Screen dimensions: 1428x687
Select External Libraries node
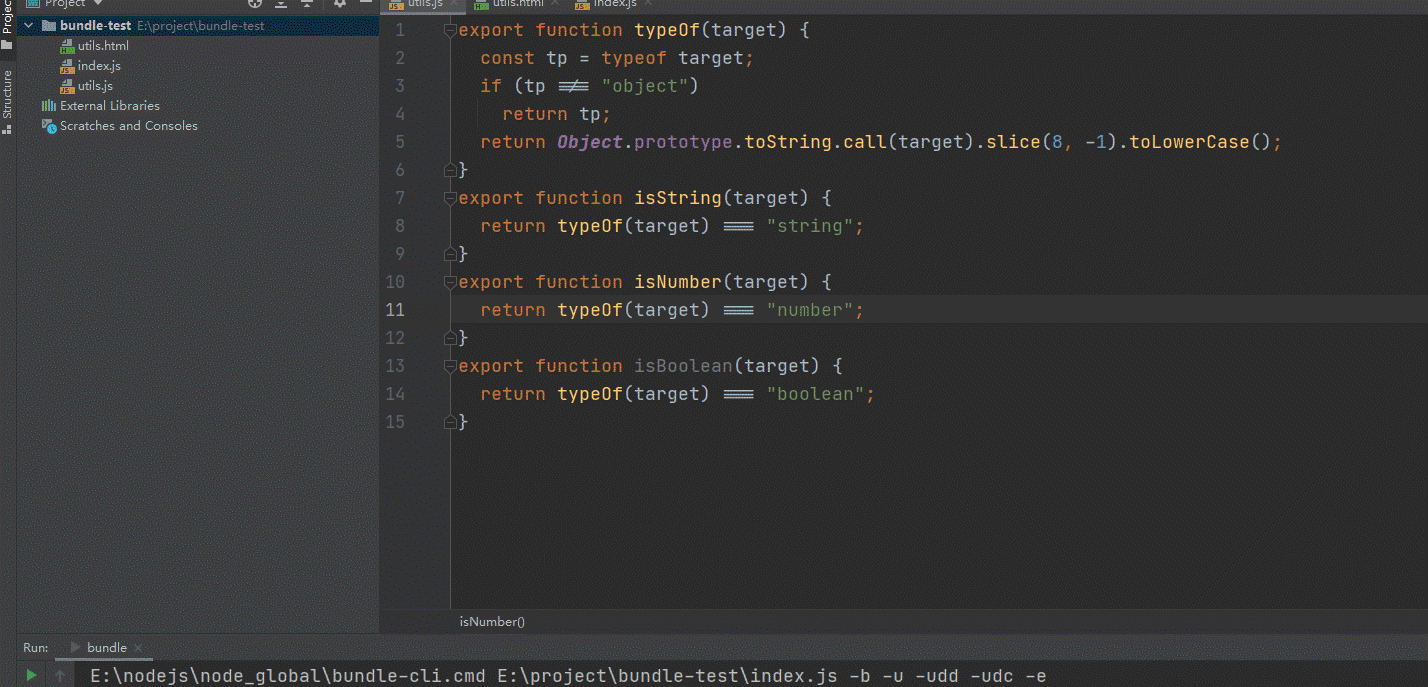(109, 106)
